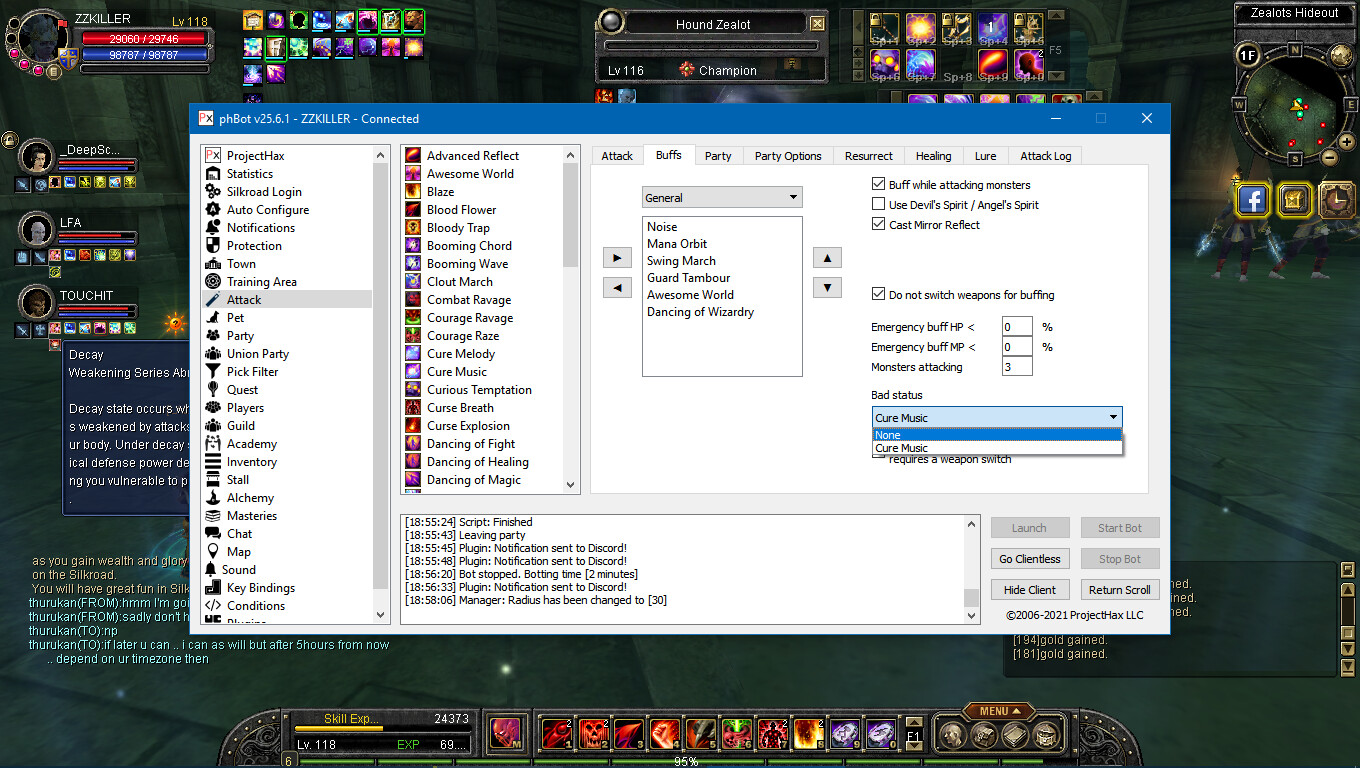Click the Monsters attacking input field
The height and width of the screenshot is (768, 1360).
pyautogui.click(x=1016, y=367)
